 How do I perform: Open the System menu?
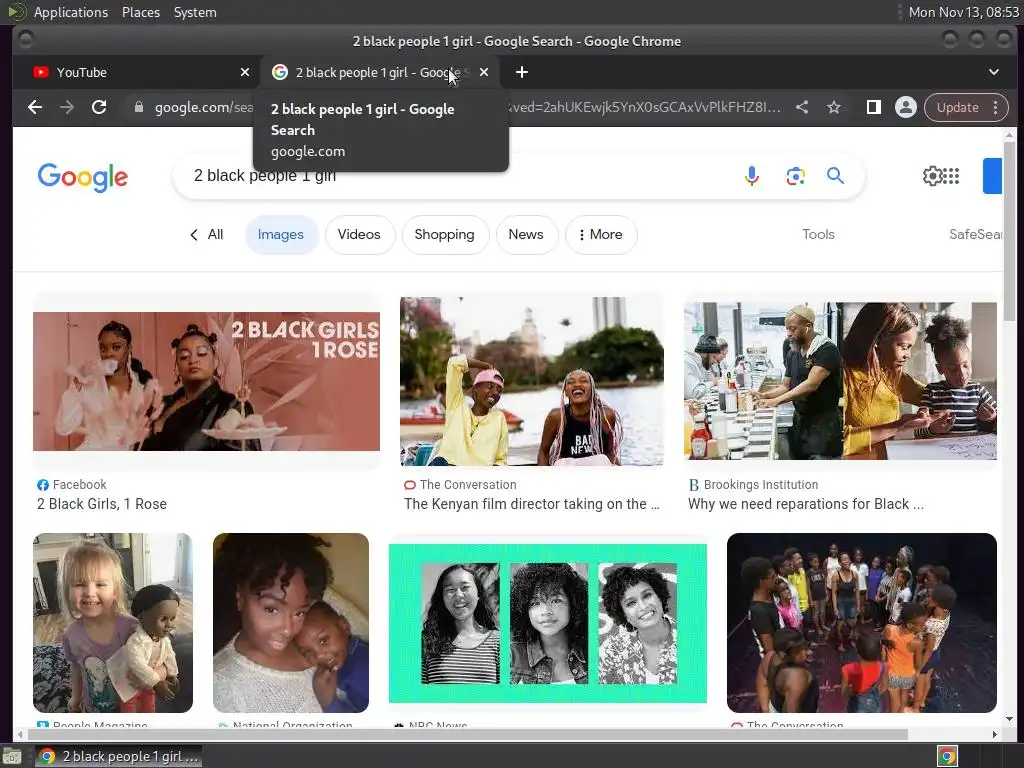[x=195, y=12]
